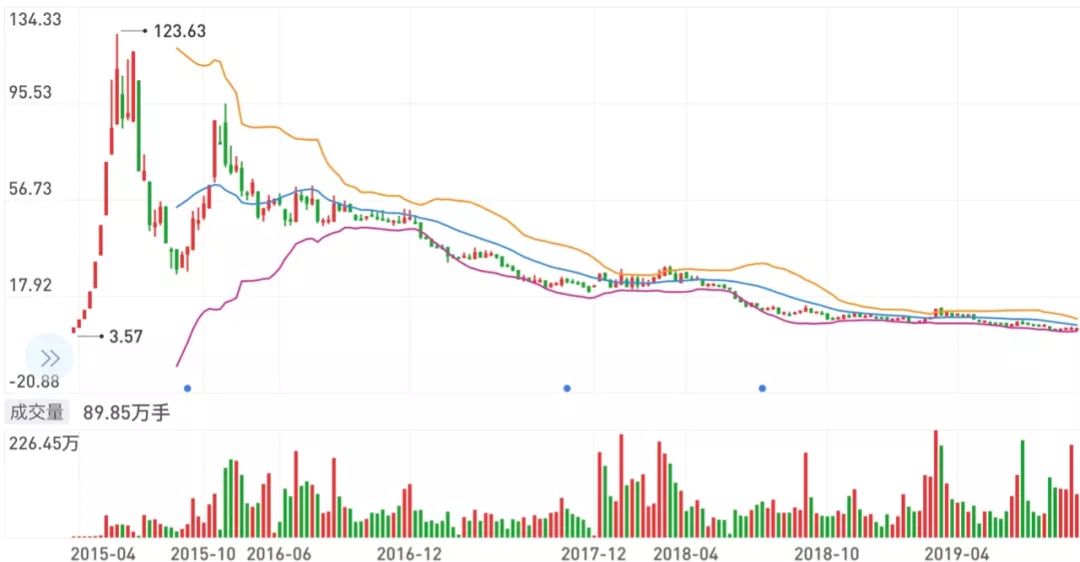1080x562 pixels.
Task: Click the 2015-04 date label
Action: point(103,554)
